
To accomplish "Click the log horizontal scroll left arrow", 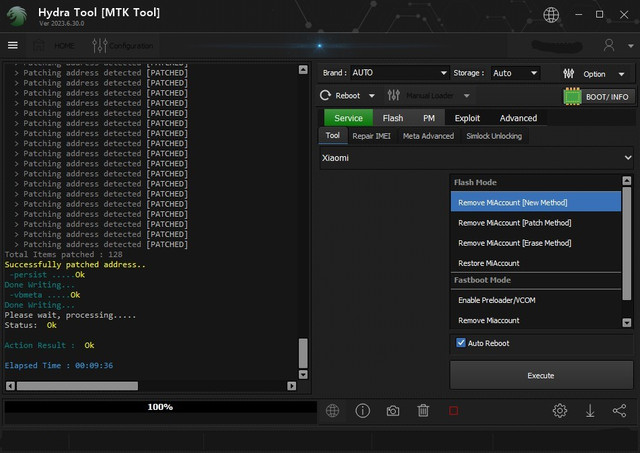I will tap(11, 386).
